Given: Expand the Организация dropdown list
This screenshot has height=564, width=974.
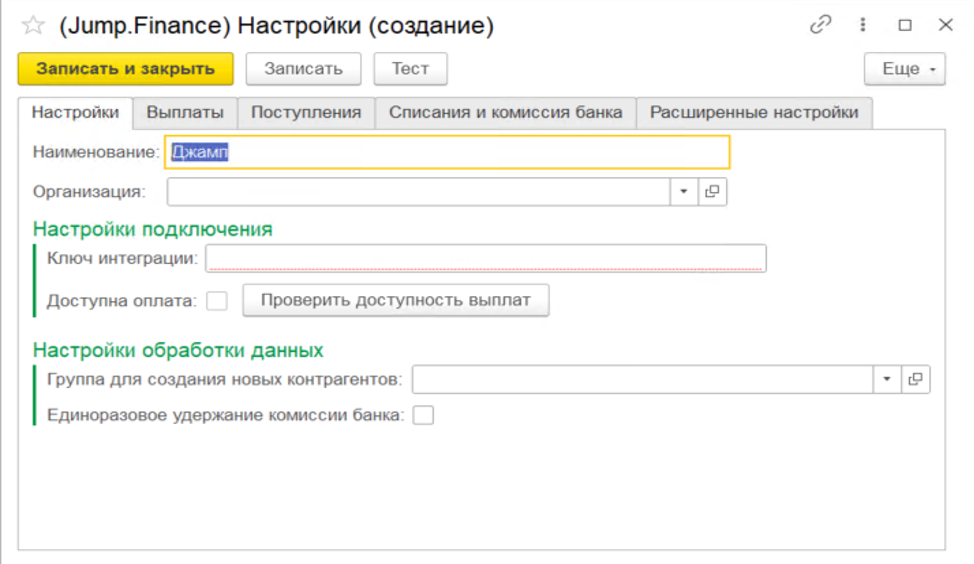Looking at the screenshot, I should (x=684, y=191).
